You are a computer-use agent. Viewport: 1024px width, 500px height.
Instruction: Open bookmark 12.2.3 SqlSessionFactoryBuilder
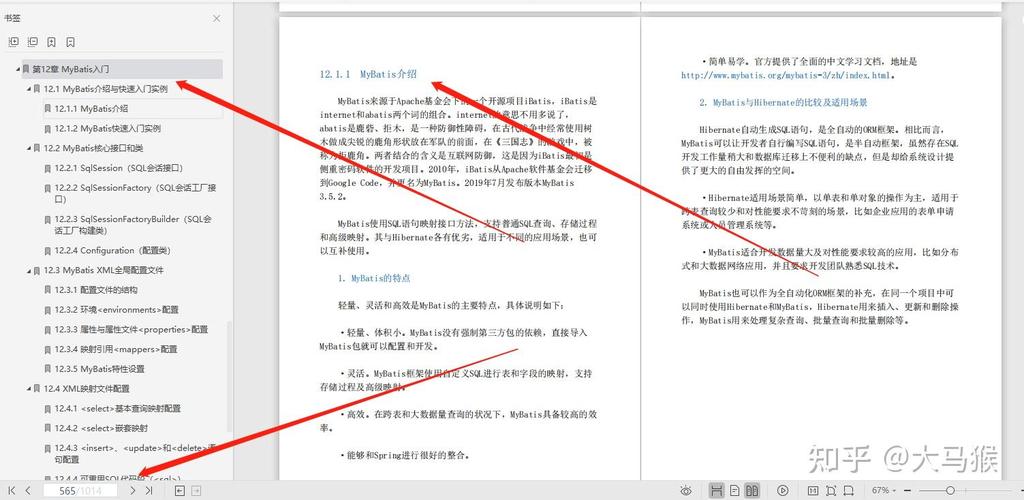pos(133,225)
